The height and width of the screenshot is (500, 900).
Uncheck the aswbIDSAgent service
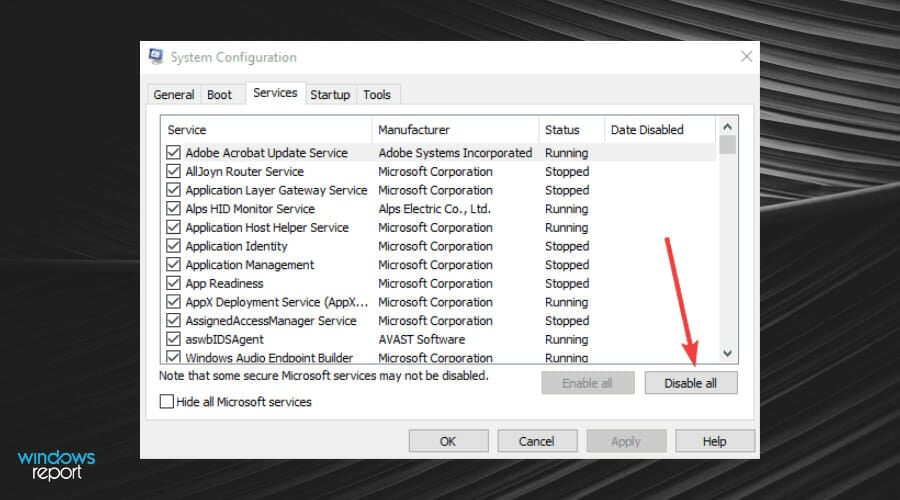[174, 340]
